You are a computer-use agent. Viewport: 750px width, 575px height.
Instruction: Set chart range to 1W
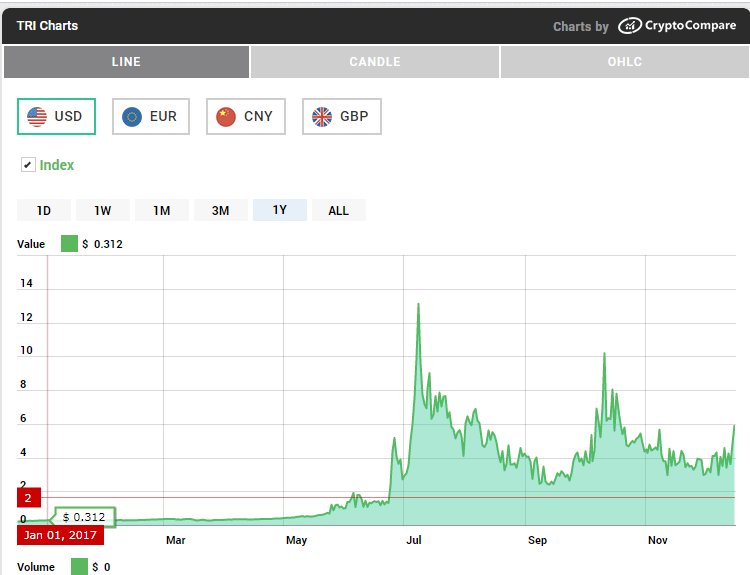[102, 210]
